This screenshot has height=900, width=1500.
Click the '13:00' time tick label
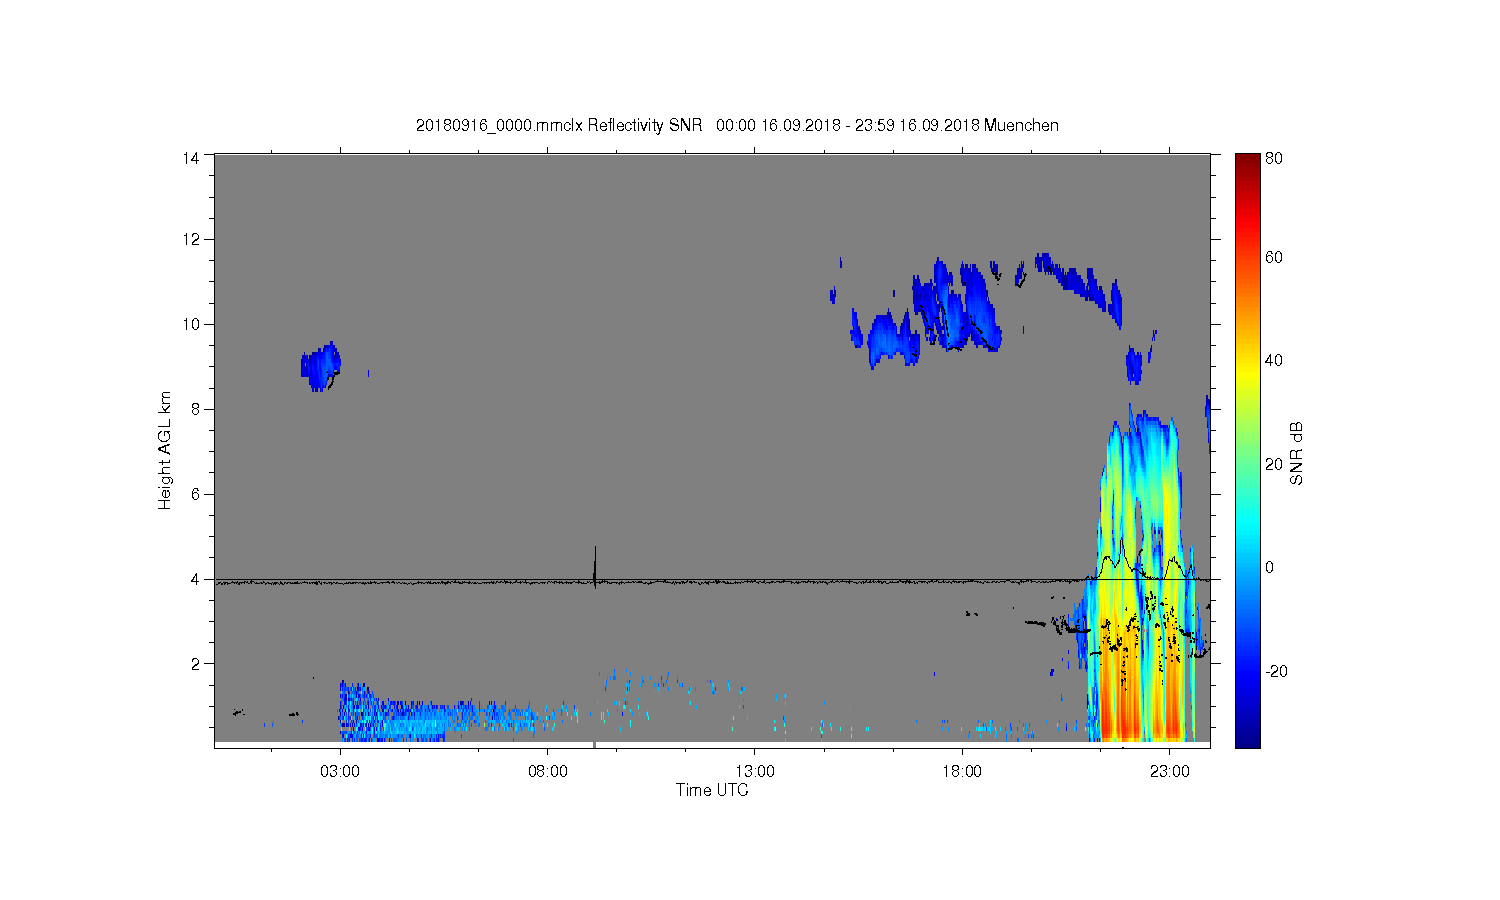click(755, 772)
